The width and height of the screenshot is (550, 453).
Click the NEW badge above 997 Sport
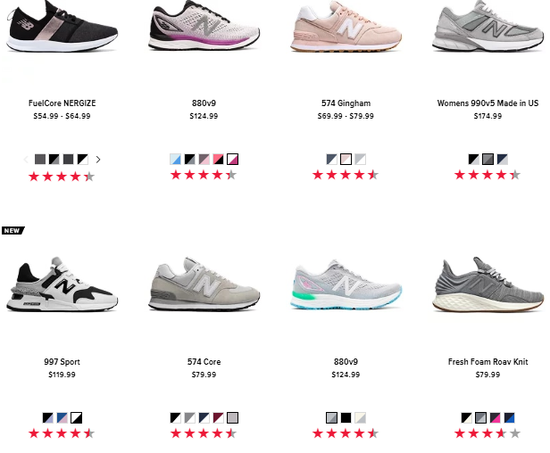(13, 231)
